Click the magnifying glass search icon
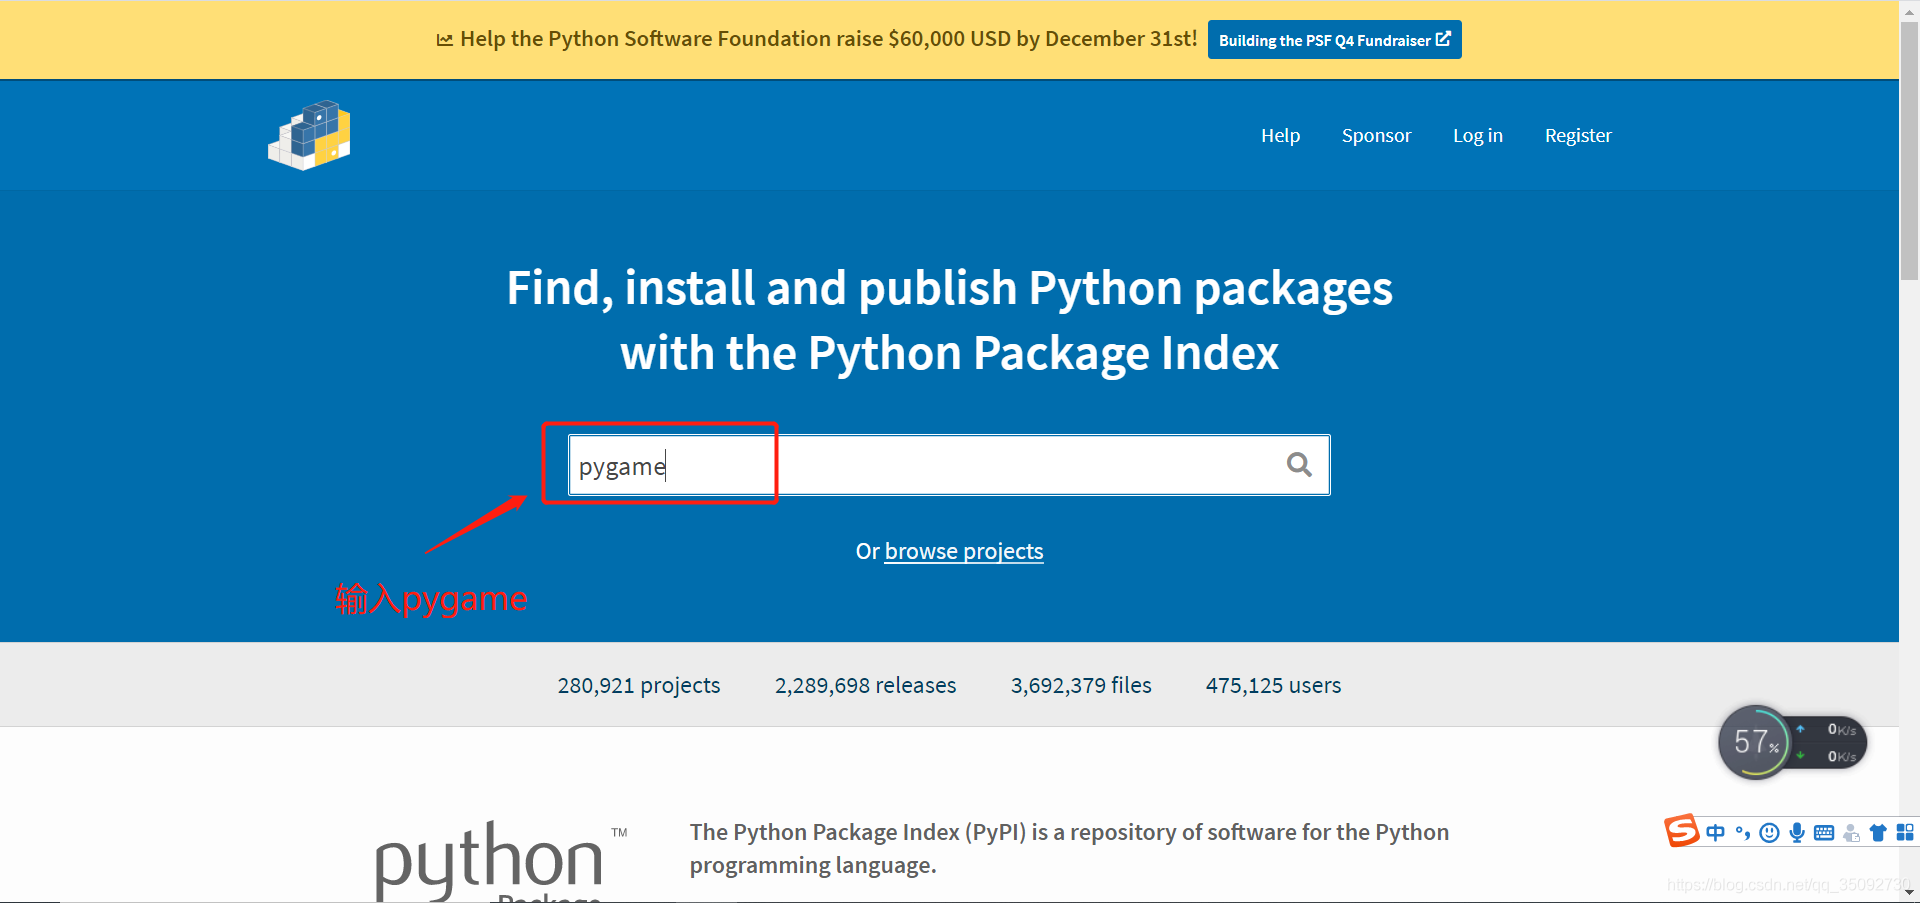This screenshot has height=903, width=1920. 1299,464
